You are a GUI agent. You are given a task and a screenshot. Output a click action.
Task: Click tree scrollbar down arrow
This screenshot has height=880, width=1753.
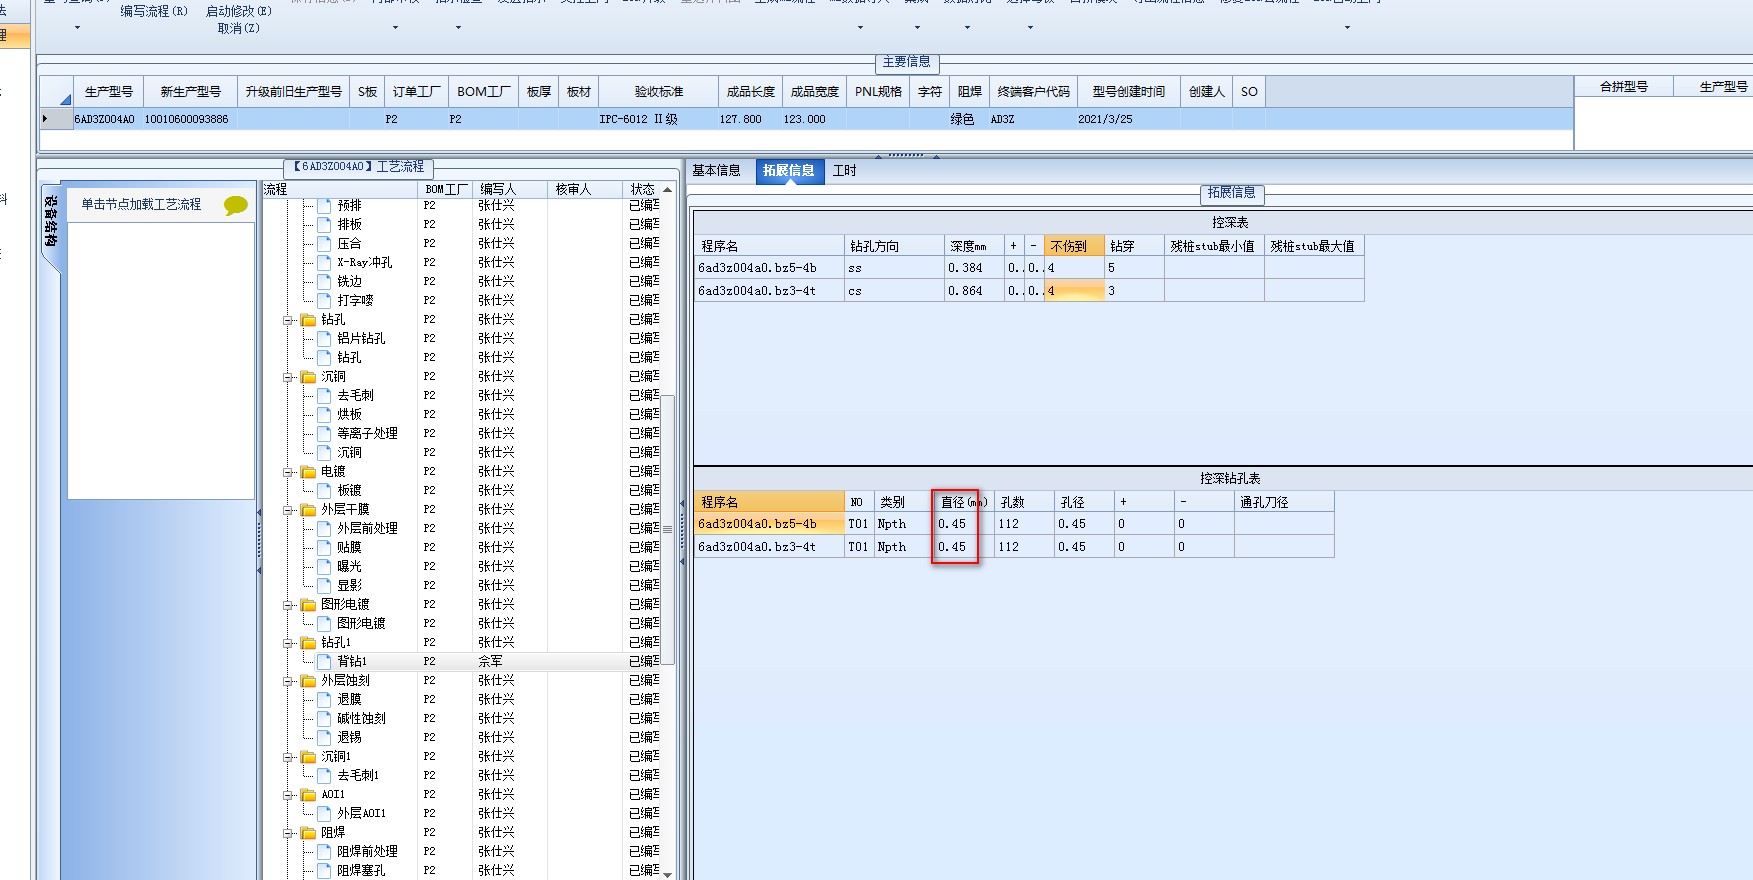click(667, 873)
